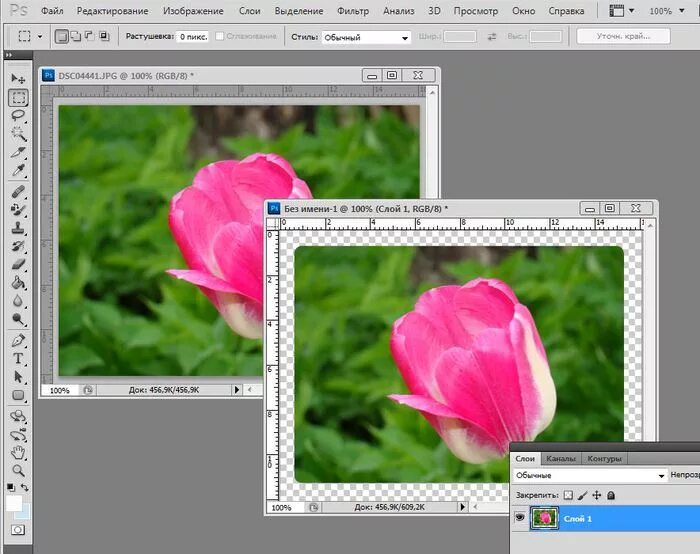The width and height of the screenshot is (700, 554).
Task: Reset default foreground and background colors
Action: click(x=11, y=487)
